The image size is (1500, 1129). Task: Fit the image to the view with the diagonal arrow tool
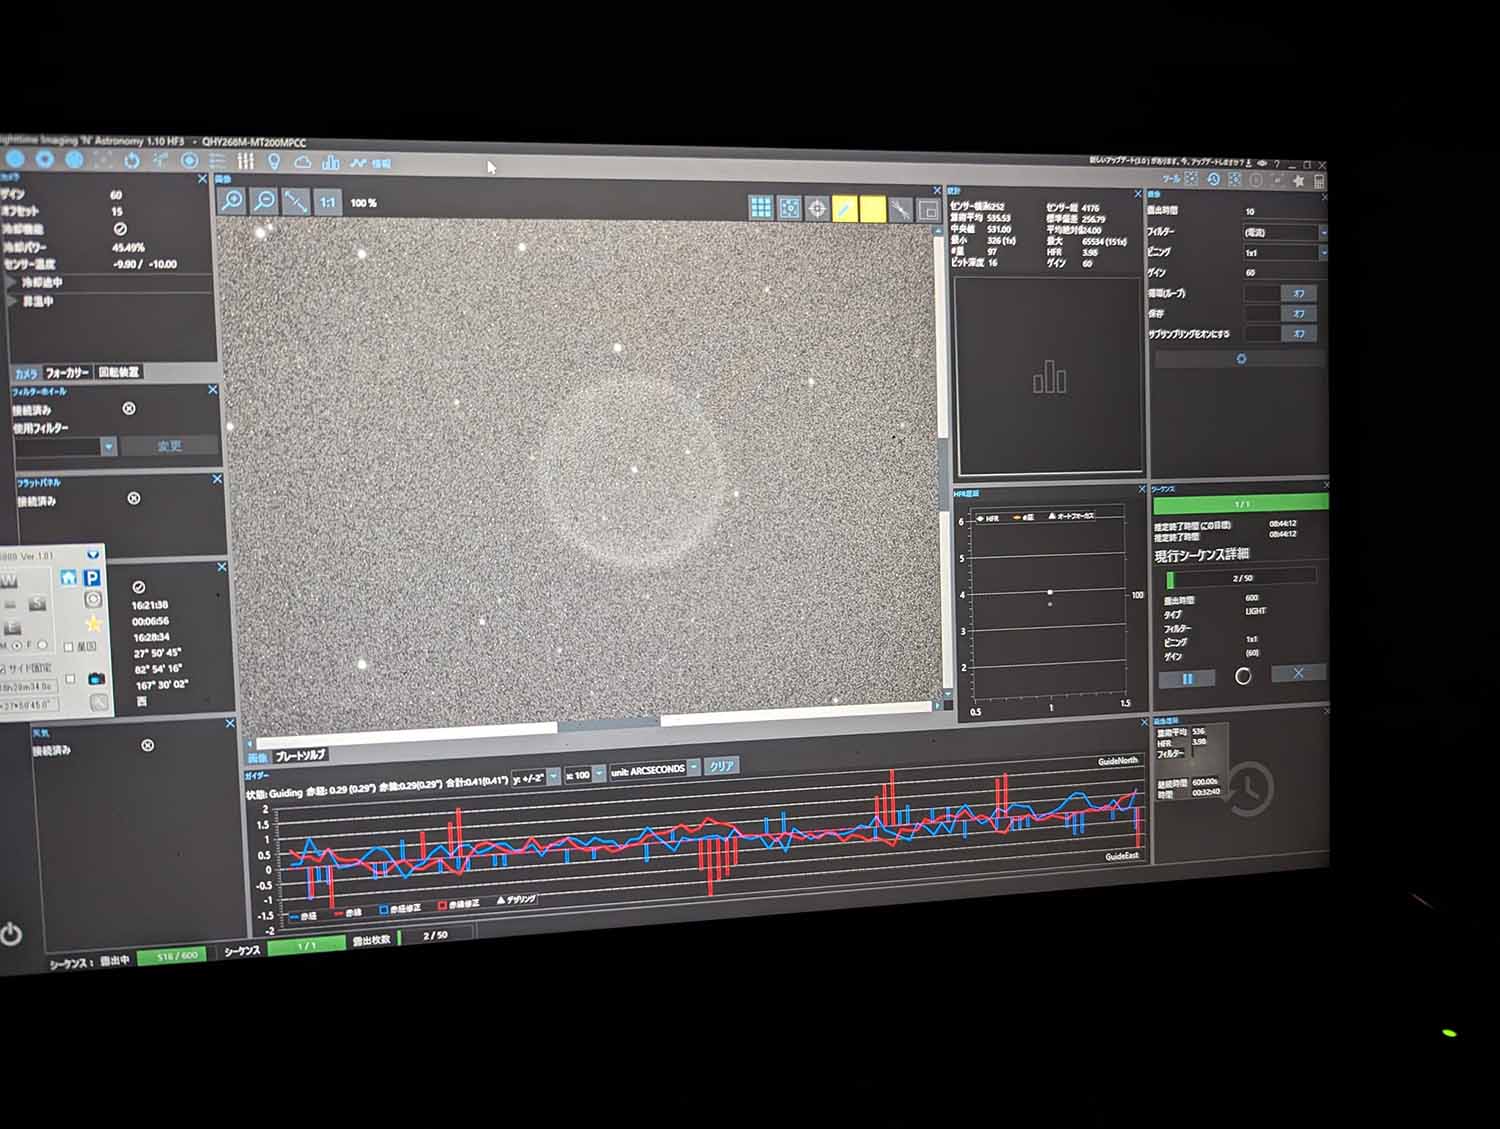(x=296, y=201)
